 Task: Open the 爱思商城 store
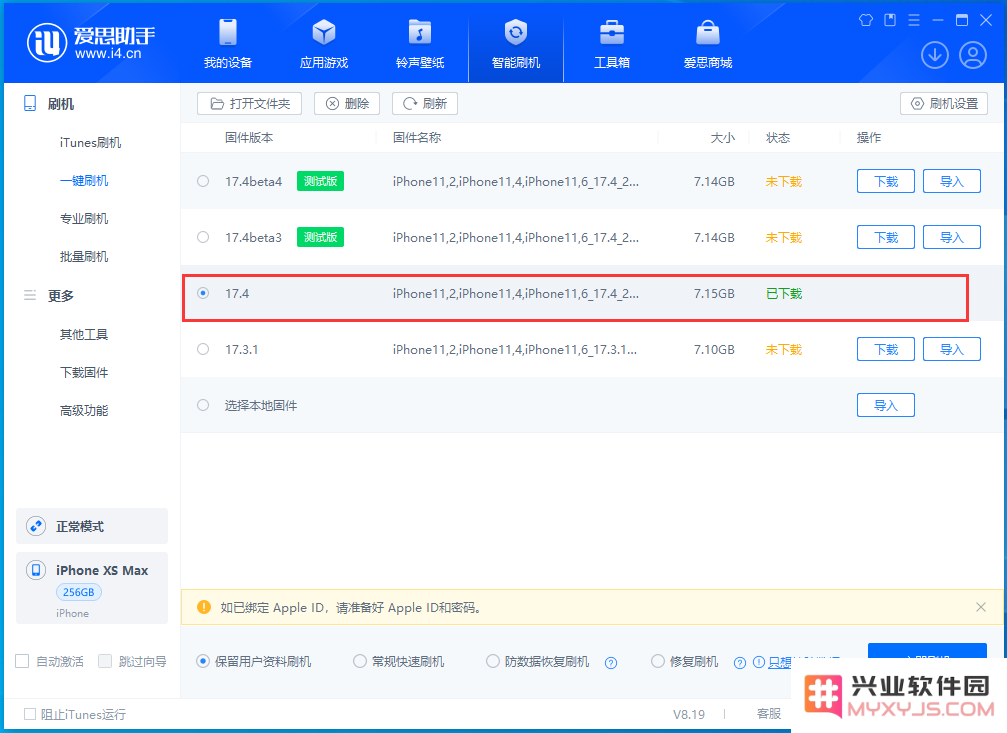708,44
